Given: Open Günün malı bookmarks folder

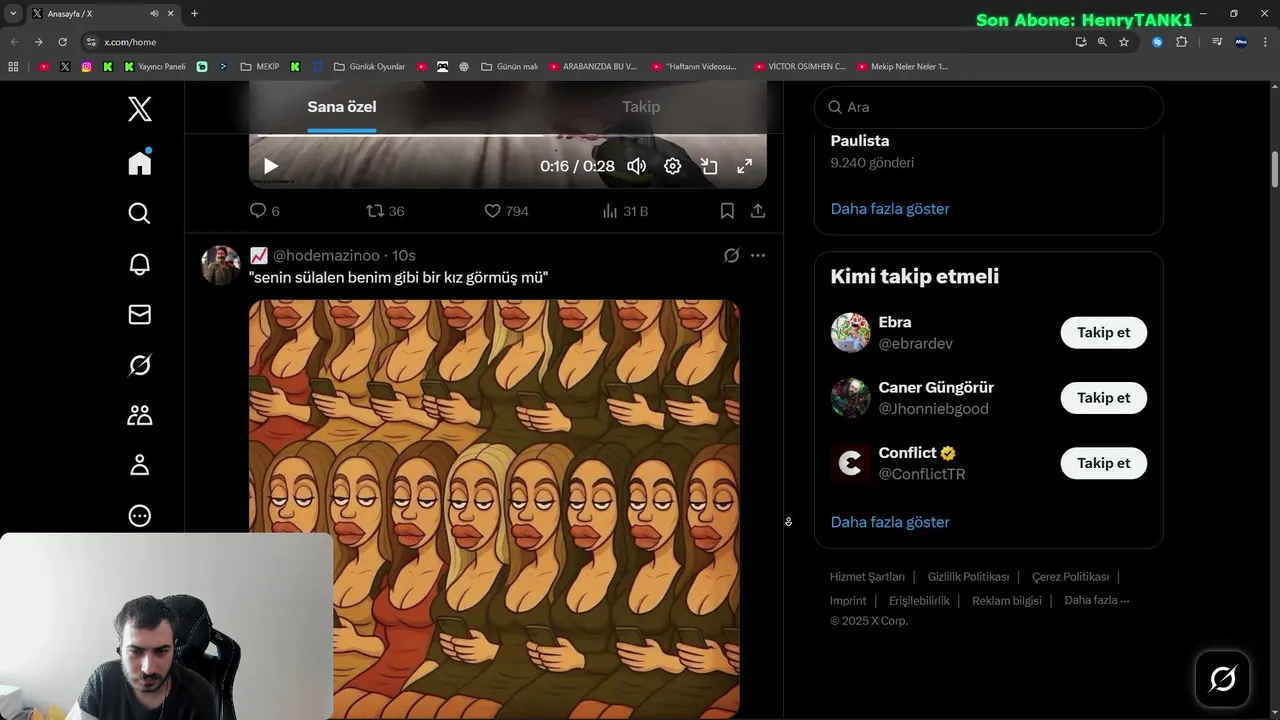Looking at the screenshot, I should click(x=509, y=67).
